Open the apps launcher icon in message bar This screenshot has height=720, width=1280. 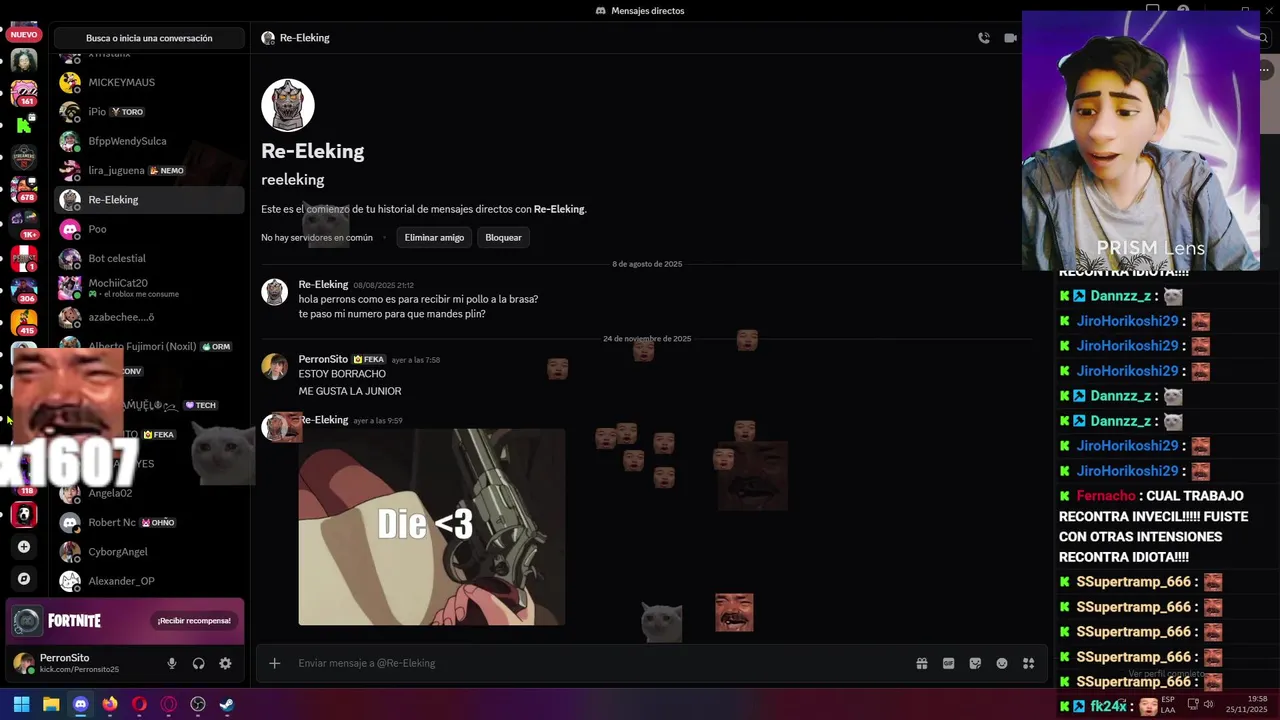pyautogui.click(x=1028, y=663)
